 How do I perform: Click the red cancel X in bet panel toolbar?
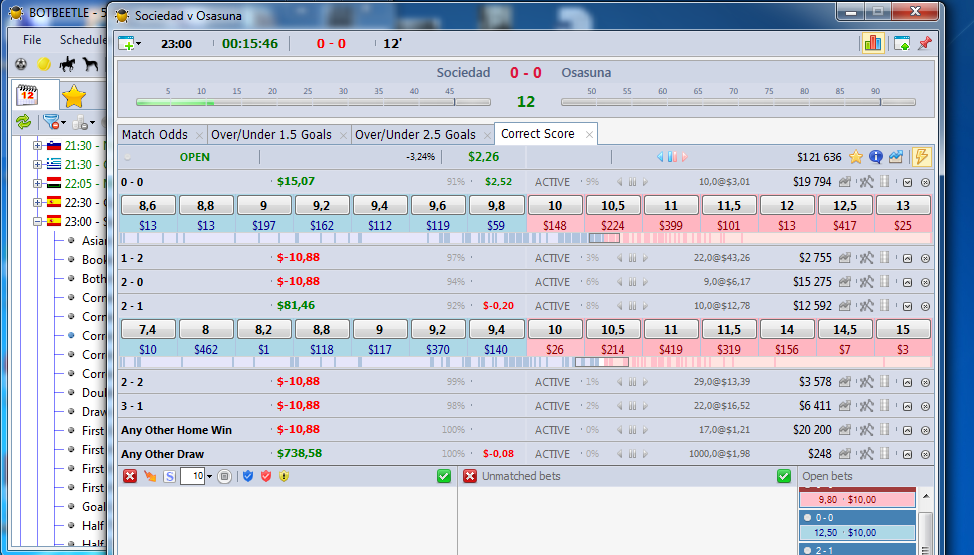tap(130, 477)
